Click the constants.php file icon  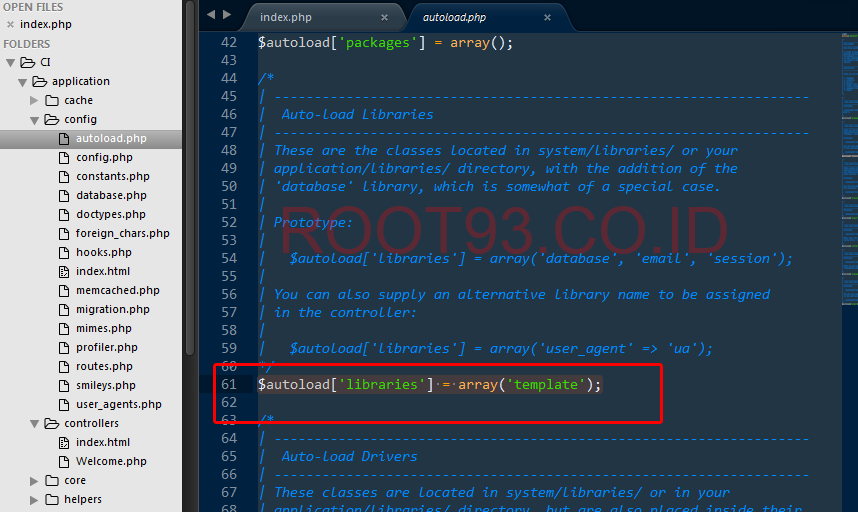pyautogui.click(x=64, y=177)
